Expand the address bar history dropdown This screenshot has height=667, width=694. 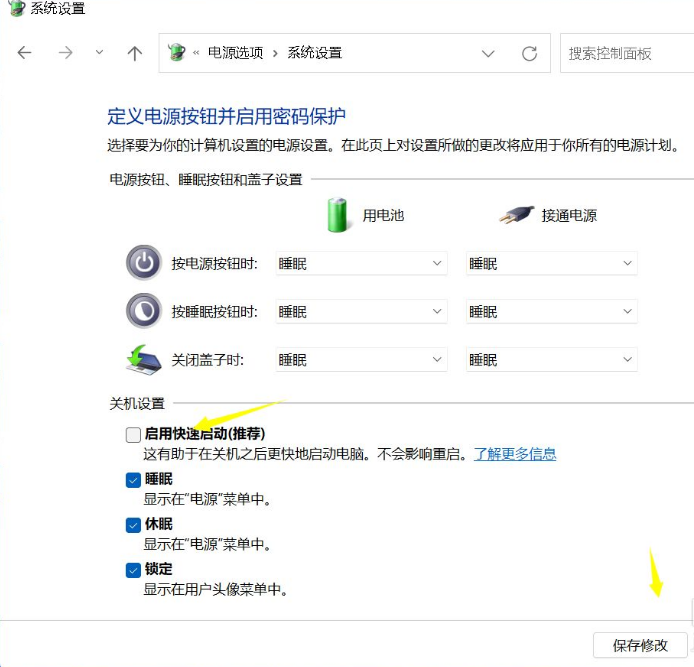[488, 53]
